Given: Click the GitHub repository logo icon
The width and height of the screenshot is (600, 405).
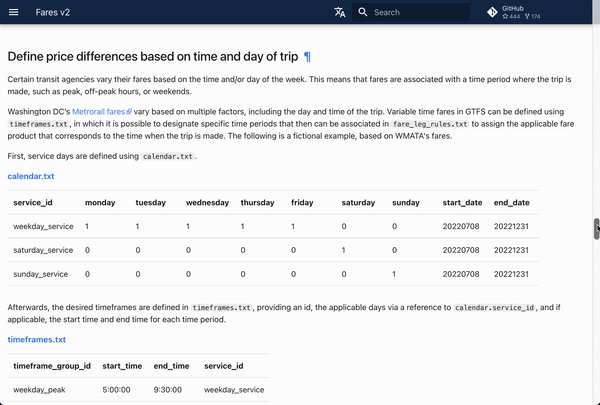Looking at the screenshot, I should 492,12.
